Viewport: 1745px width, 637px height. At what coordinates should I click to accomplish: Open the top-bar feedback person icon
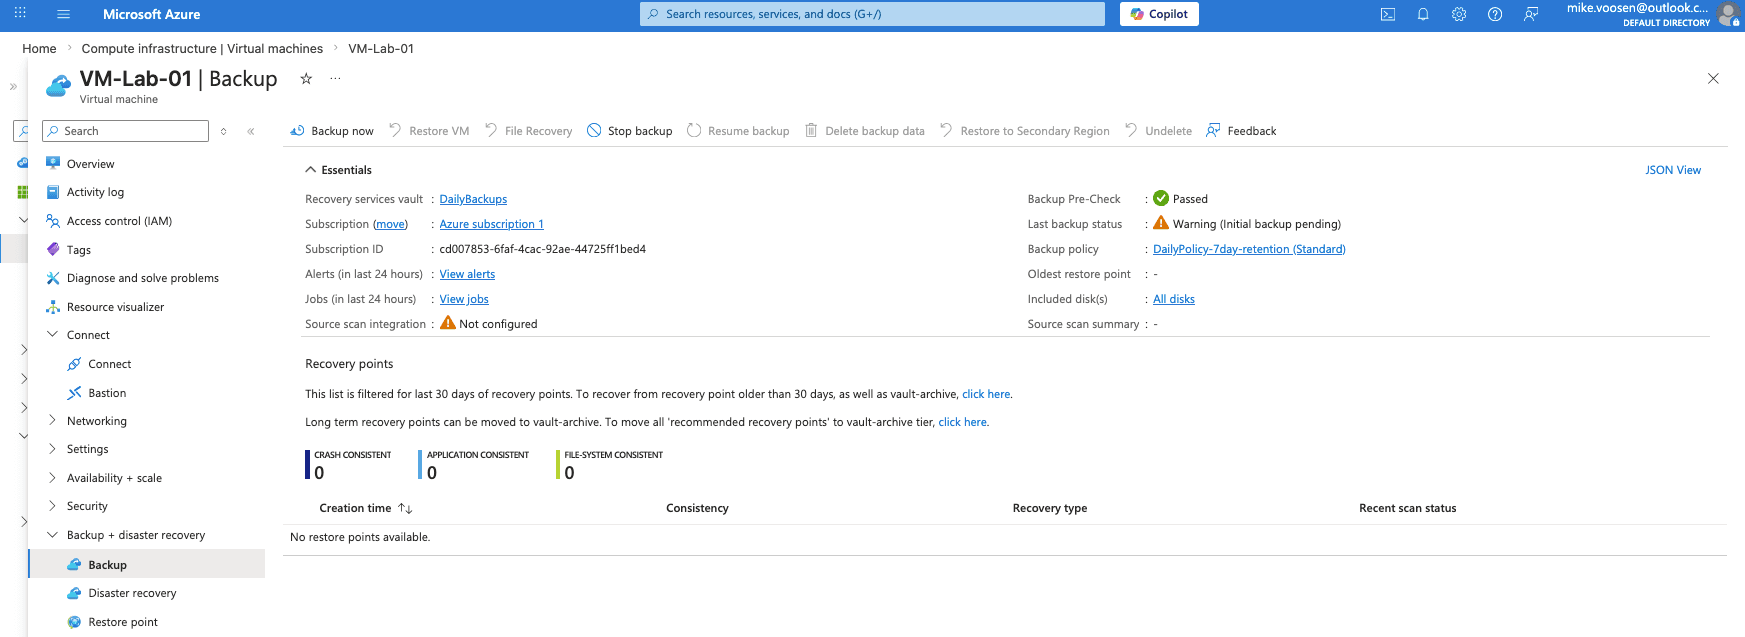coord(1531,14)
